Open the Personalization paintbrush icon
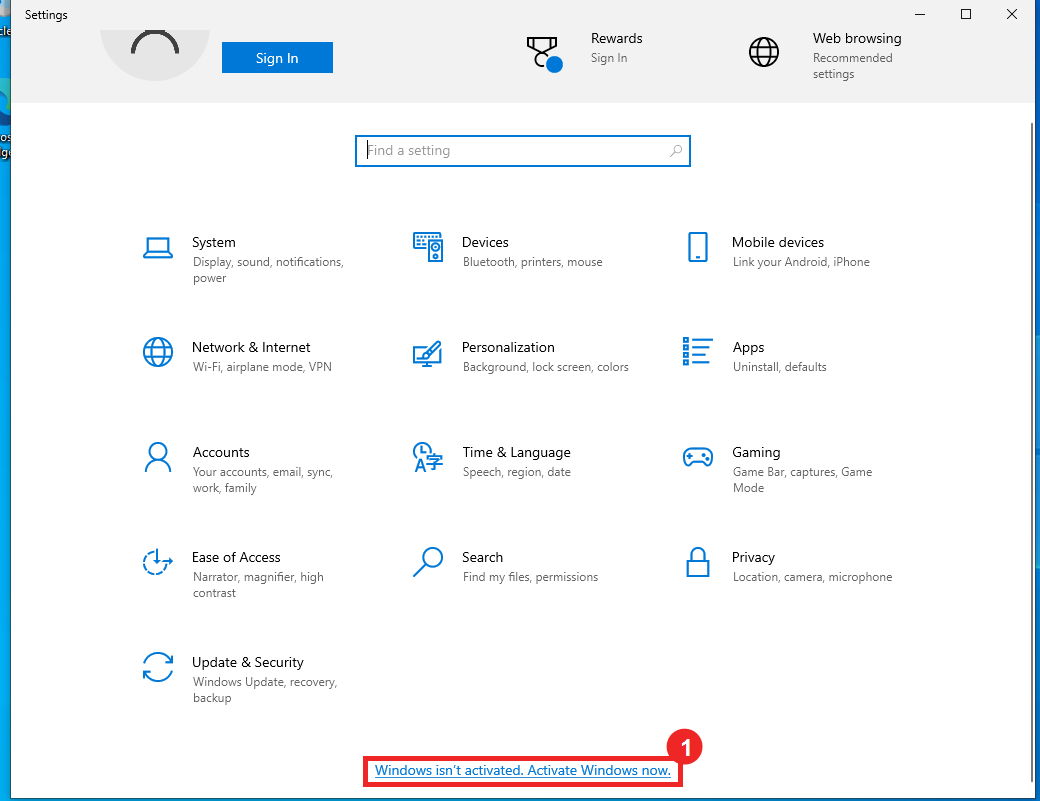The height and width of the screenshot is (801, 1040). tap(428, 353)
